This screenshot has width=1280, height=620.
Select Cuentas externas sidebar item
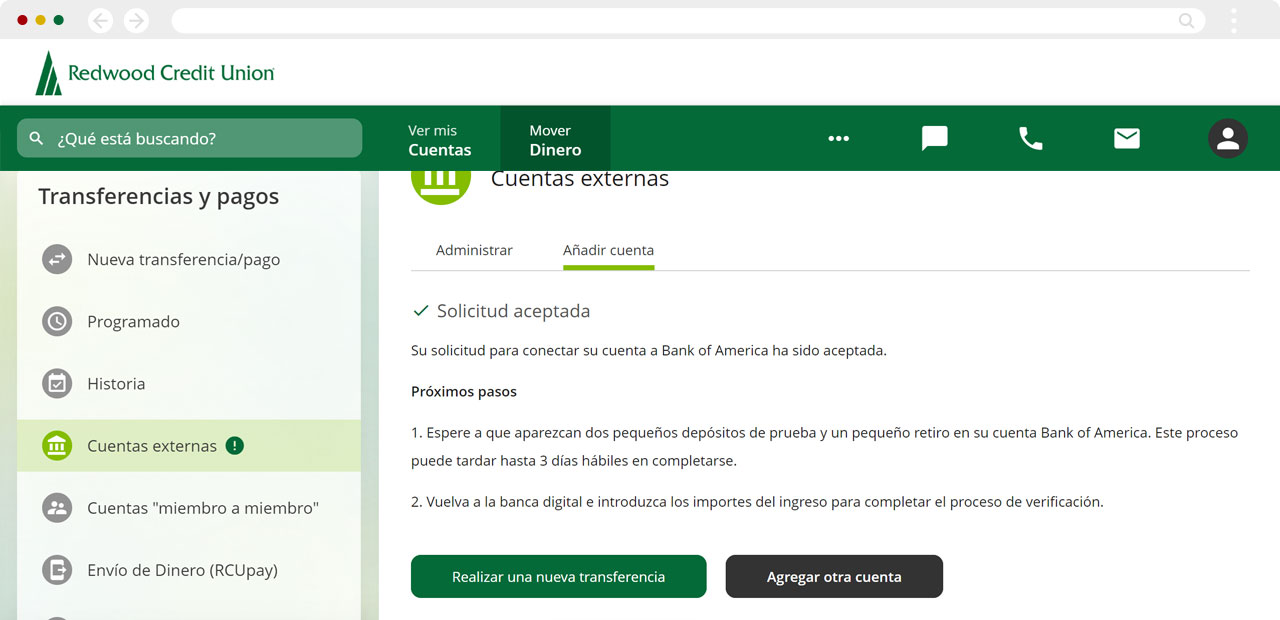click(x=189, y=446)
